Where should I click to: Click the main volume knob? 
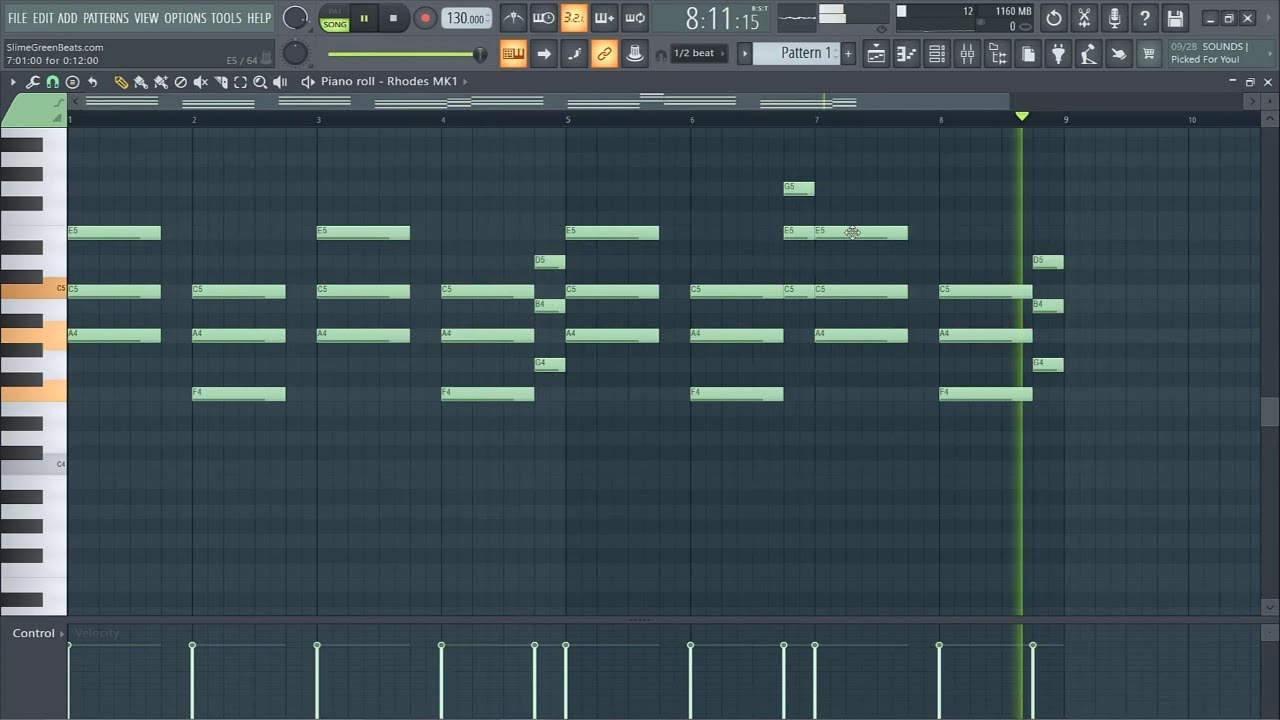coord(295,18)
